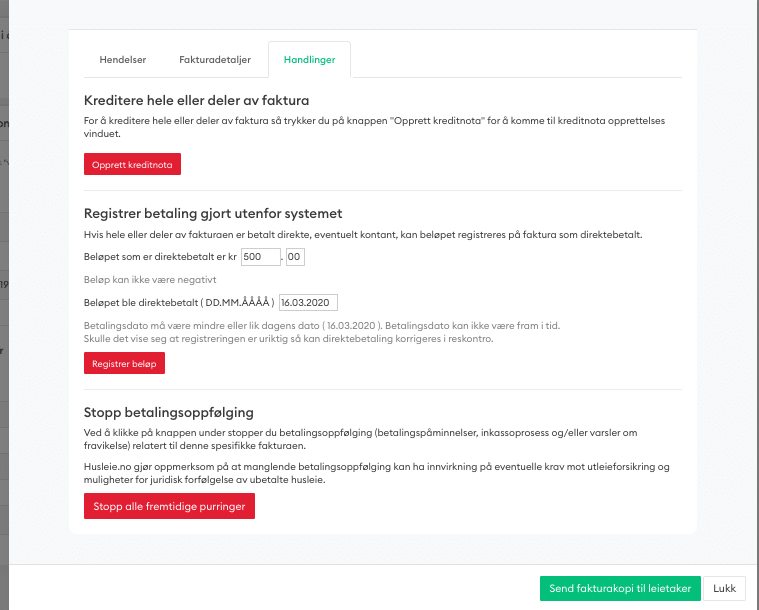Screen dimensions: 759x610
Task: Click the Beløpet ble direktebetalt date label
Action: [179, 302]
